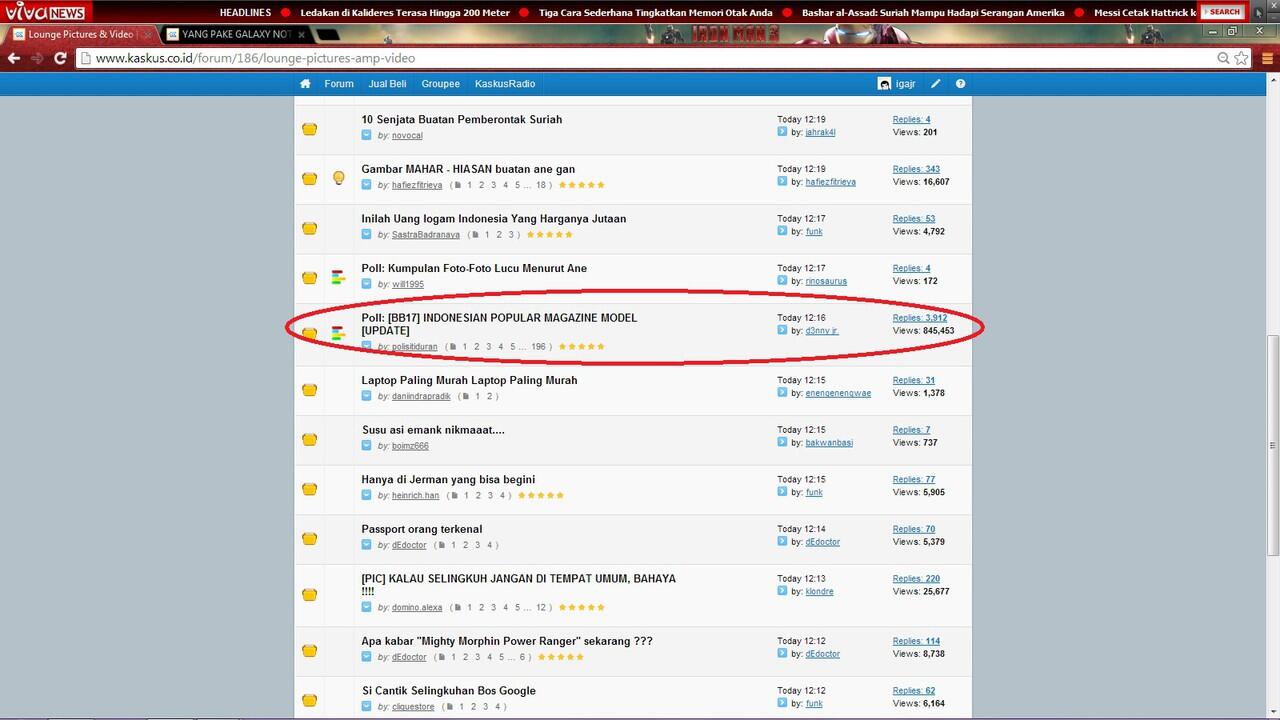Click the first-post icon before novocal
1280x720 pixels.
pyautogui.click(x=367, y=135)
